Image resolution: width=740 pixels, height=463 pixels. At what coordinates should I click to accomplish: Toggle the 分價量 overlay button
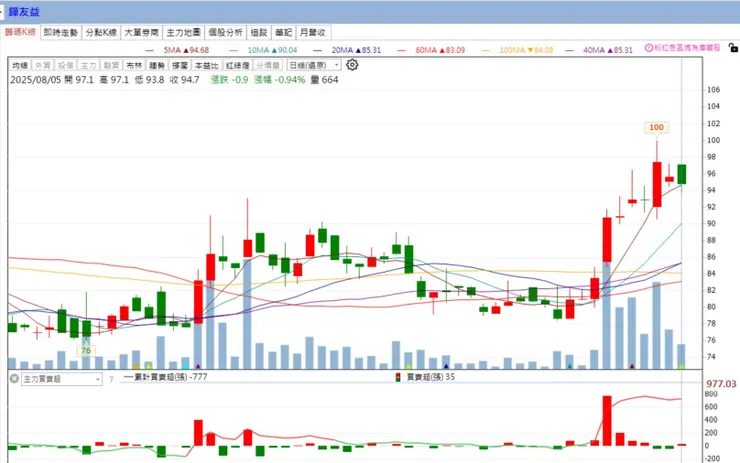pyautogui.click(x=268, y=65)
